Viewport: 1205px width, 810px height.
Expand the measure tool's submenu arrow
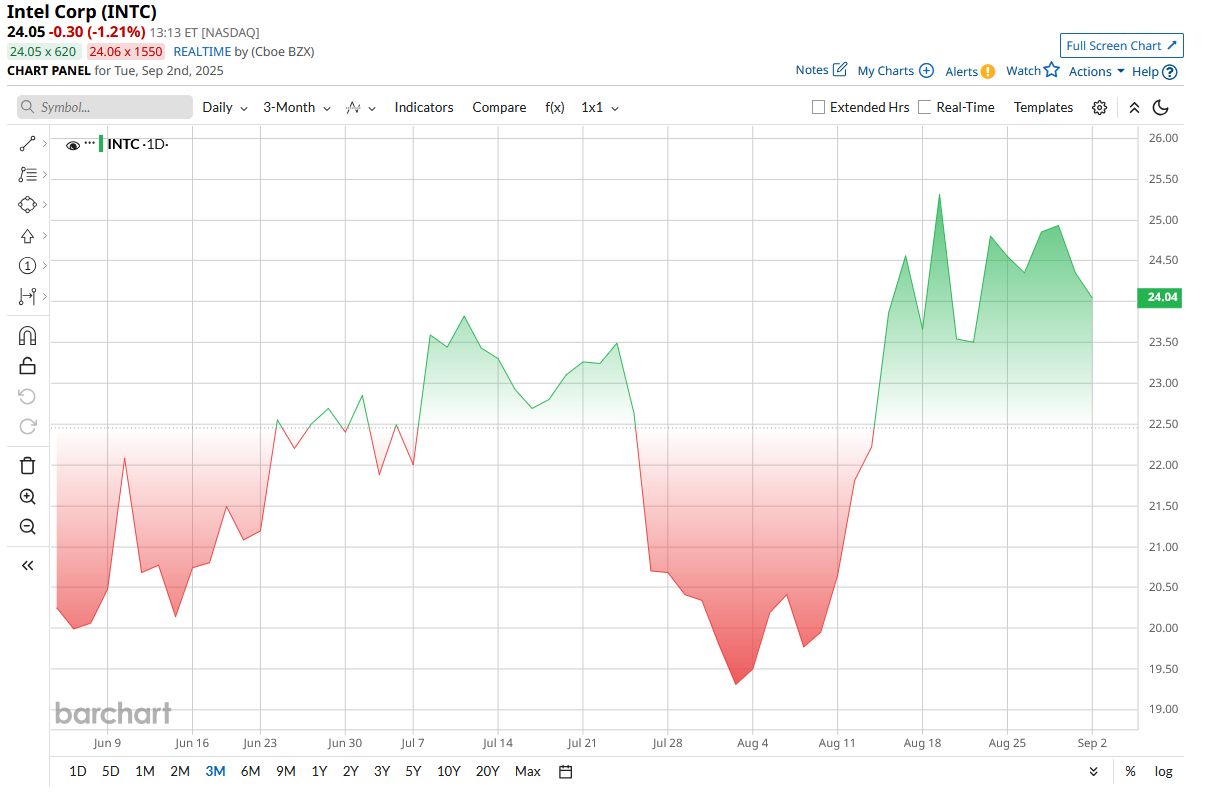(x=44, y=296)
